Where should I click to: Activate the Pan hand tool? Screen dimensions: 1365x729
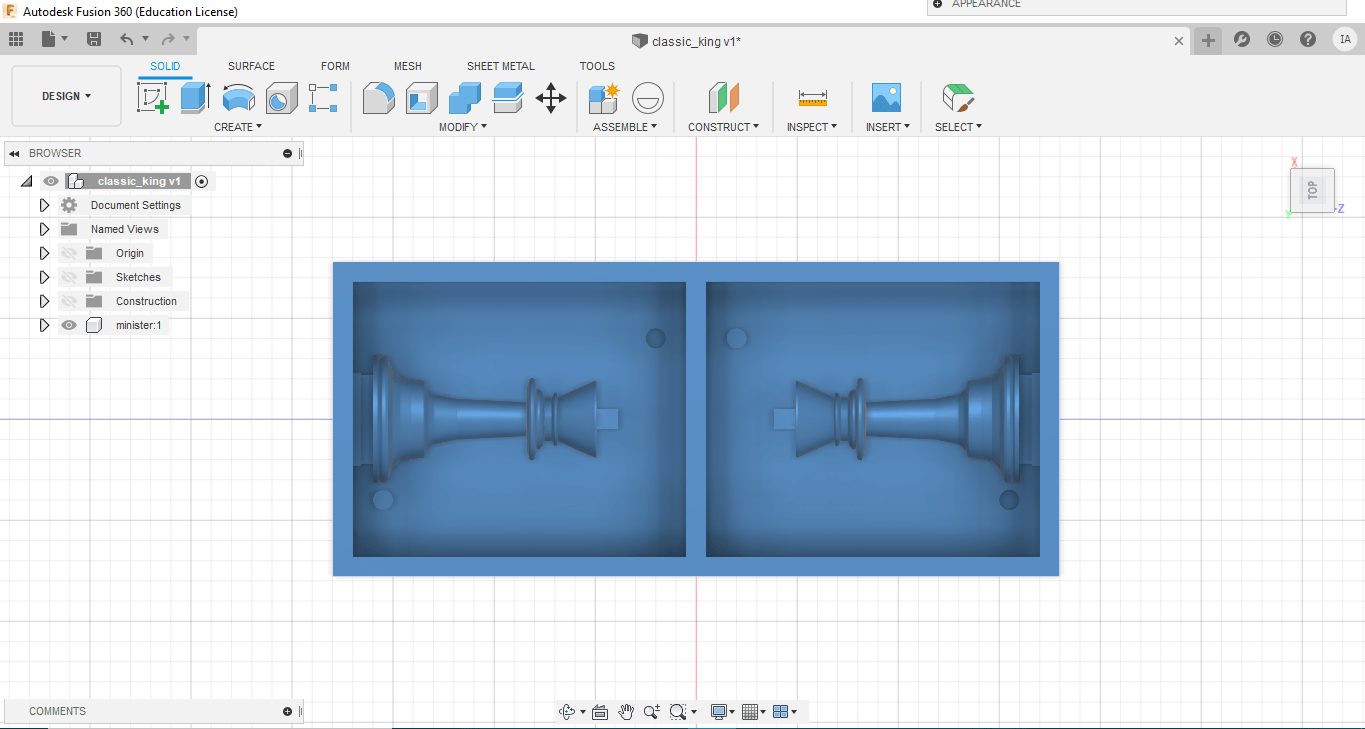[x=626, y=712]
